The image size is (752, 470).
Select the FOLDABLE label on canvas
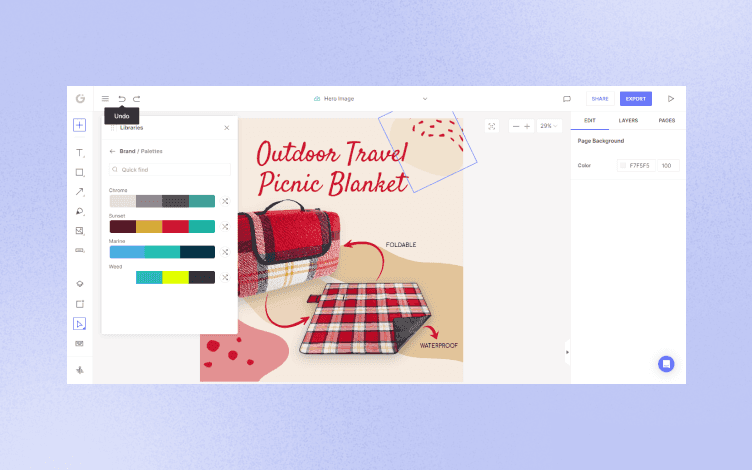[401, 245]
